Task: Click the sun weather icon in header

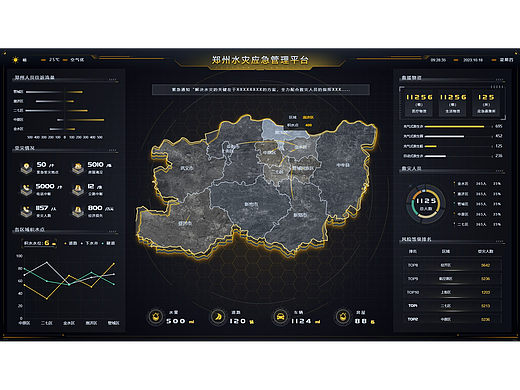Action: pos(15,60)
